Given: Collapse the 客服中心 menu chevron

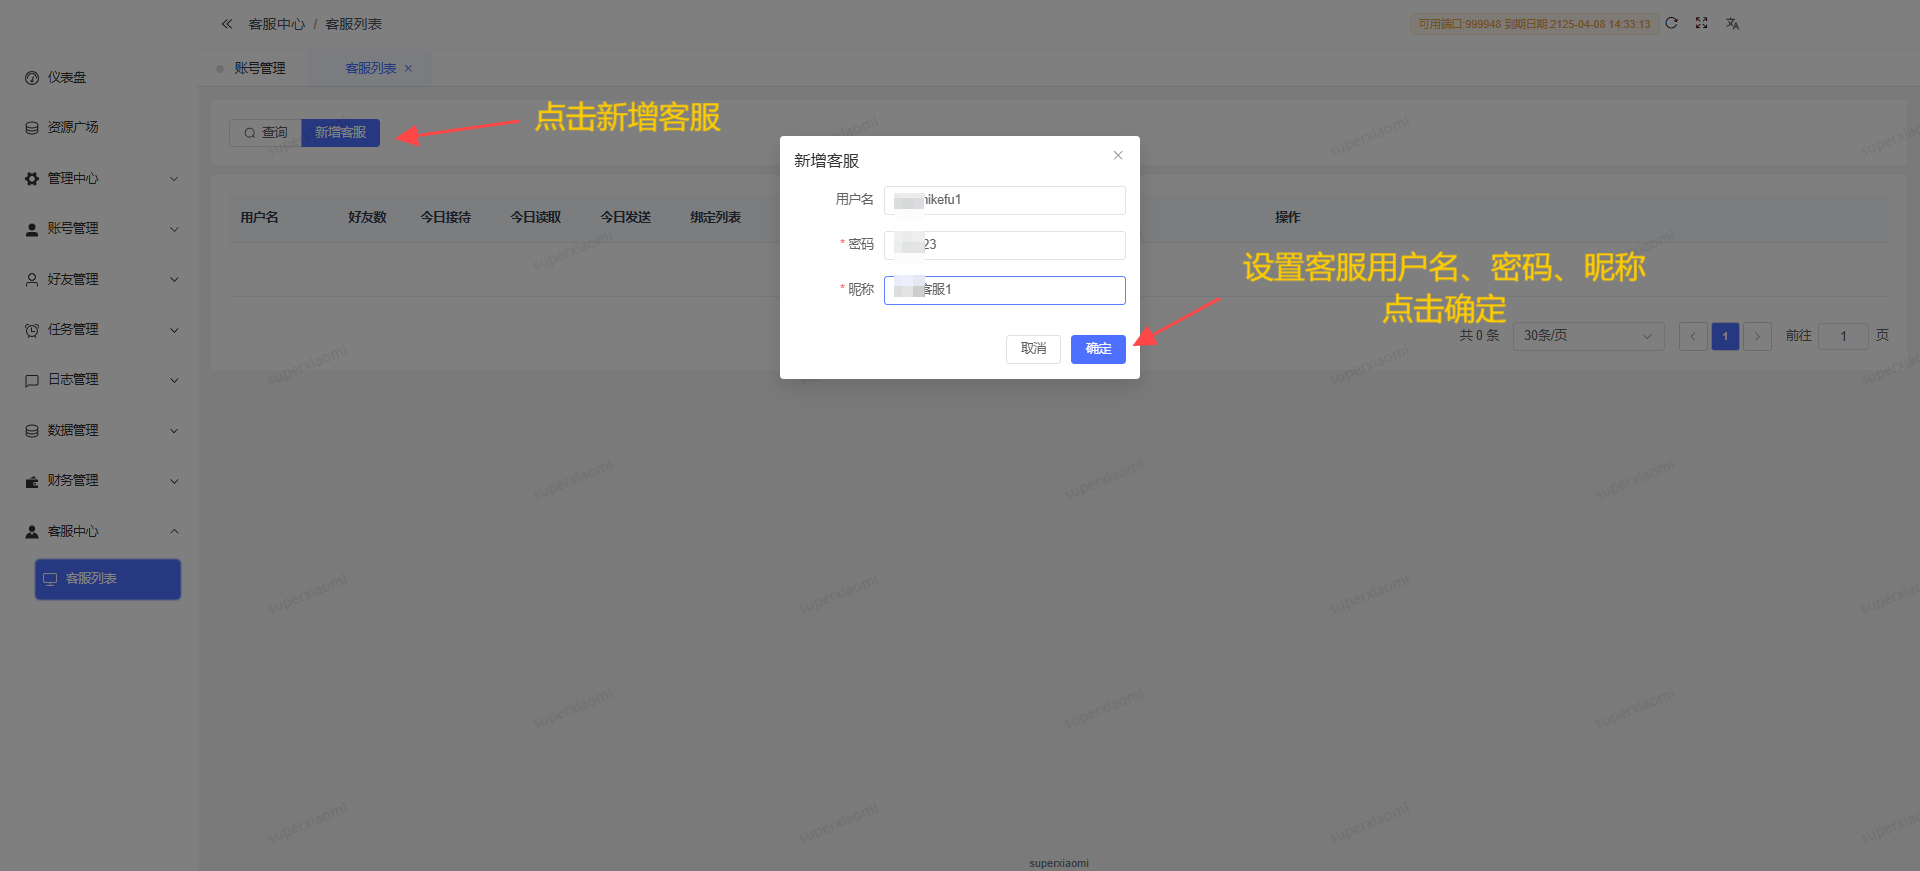Looking at the screenshot, I should [x=174, y=532].
